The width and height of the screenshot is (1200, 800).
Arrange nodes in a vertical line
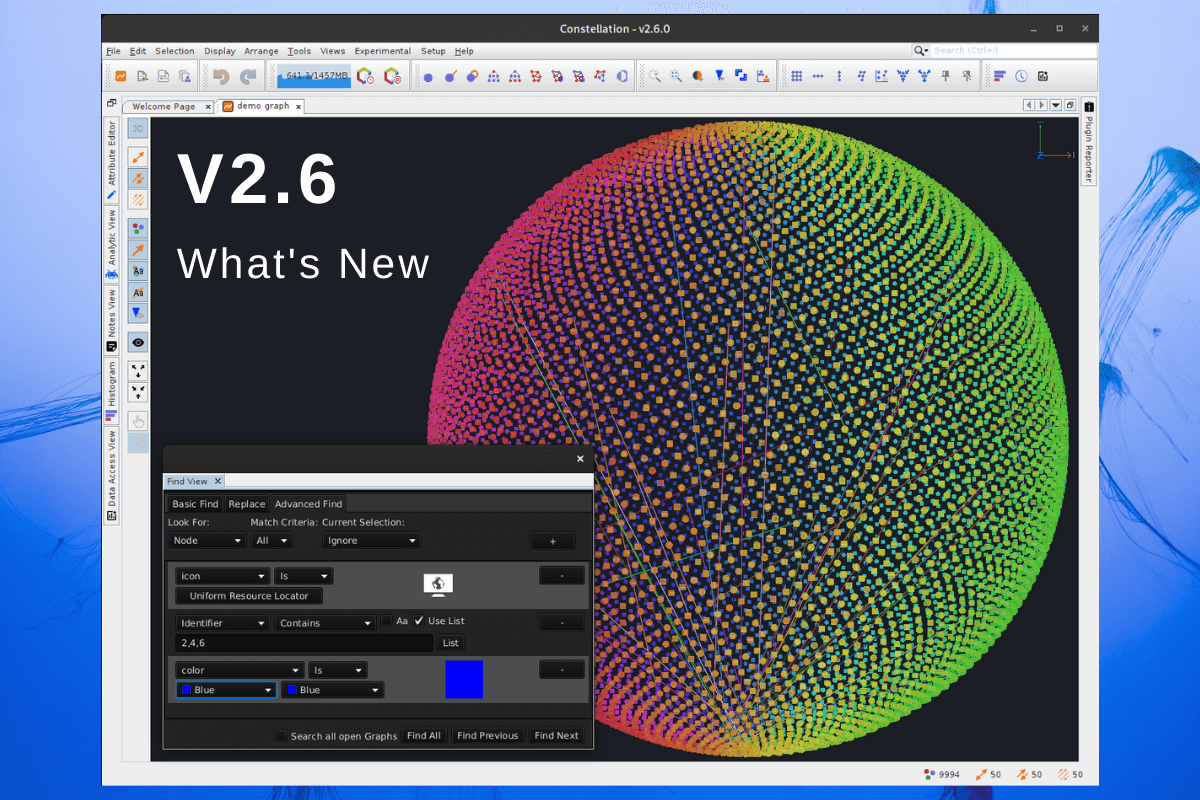click(839, 76)
